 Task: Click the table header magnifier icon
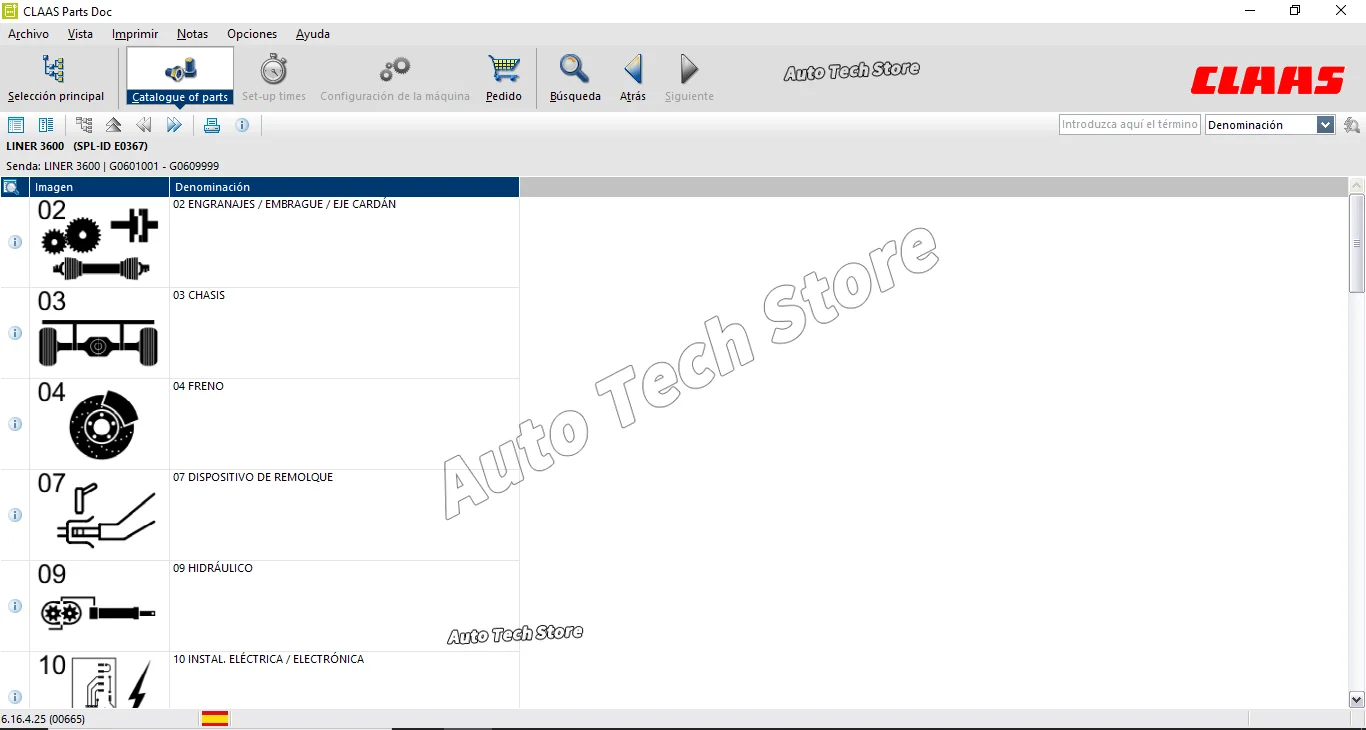[x=11, y=187]
